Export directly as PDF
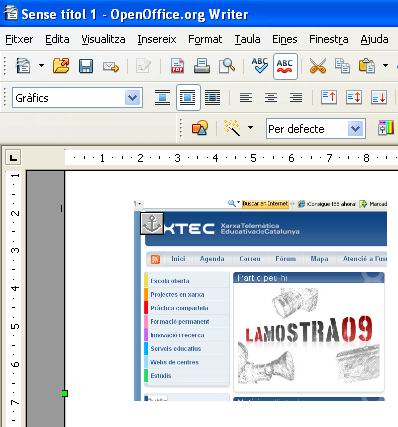The width and height of the screenshot is (398, 427). pos(177,66)
